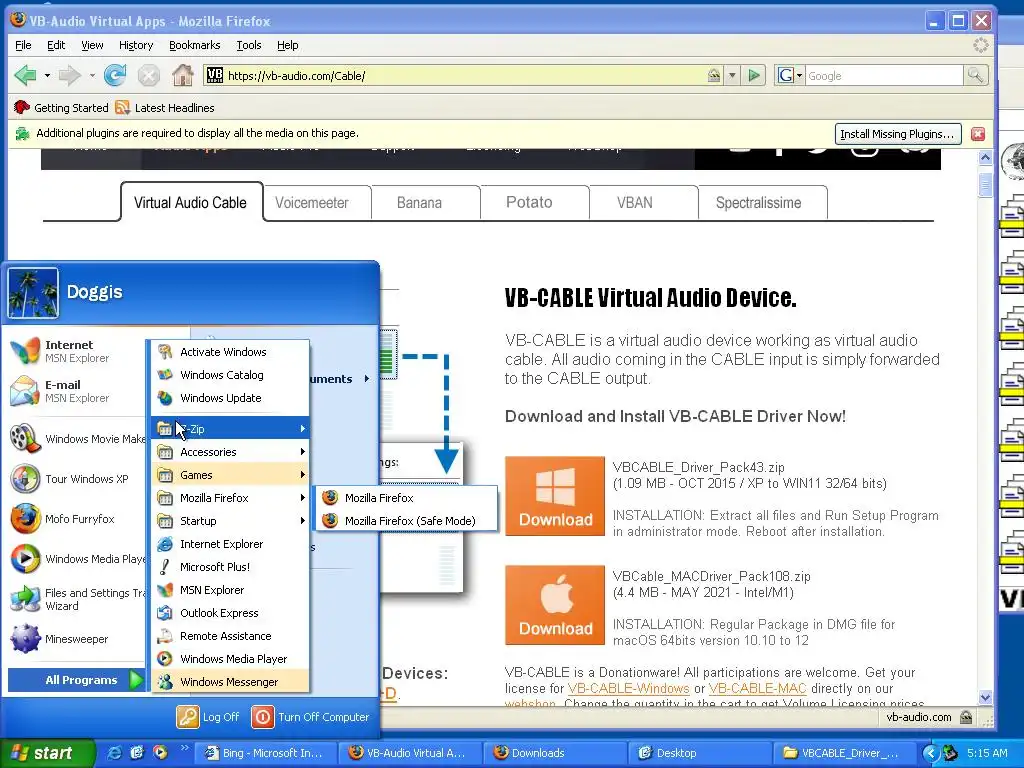Click the page scrollbar down arrow

pyautogui.click(x=985, y=697)
